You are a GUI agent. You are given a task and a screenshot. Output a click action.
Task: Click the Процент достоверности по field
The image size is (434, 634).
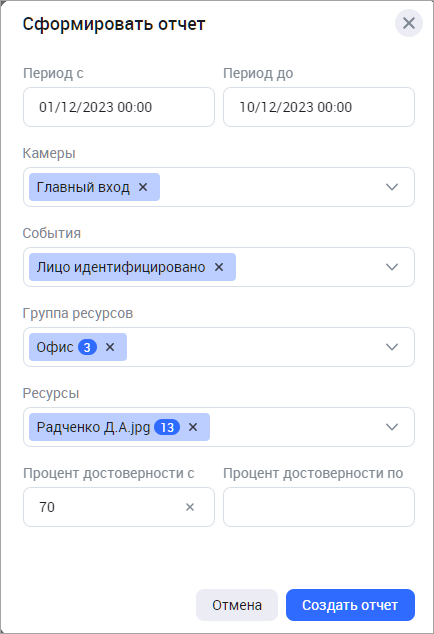pos(319,507)
